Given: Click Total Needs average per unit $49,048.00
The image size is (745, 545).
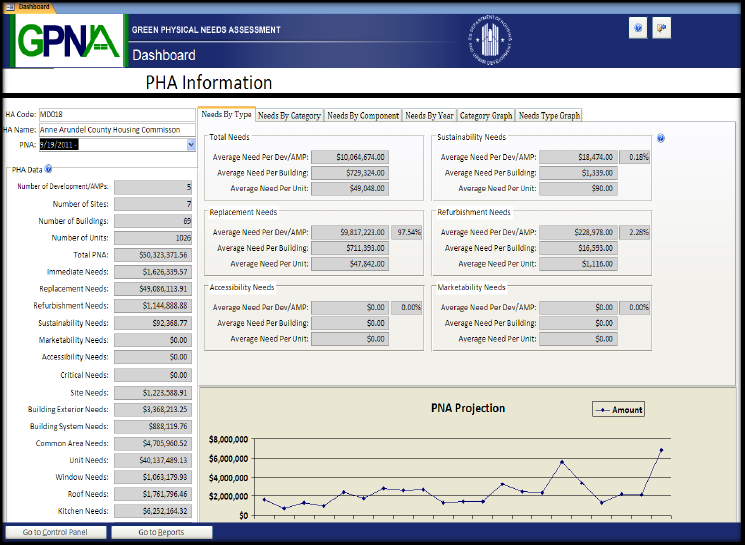Looking at the screenshot, I should pos(350,189).
